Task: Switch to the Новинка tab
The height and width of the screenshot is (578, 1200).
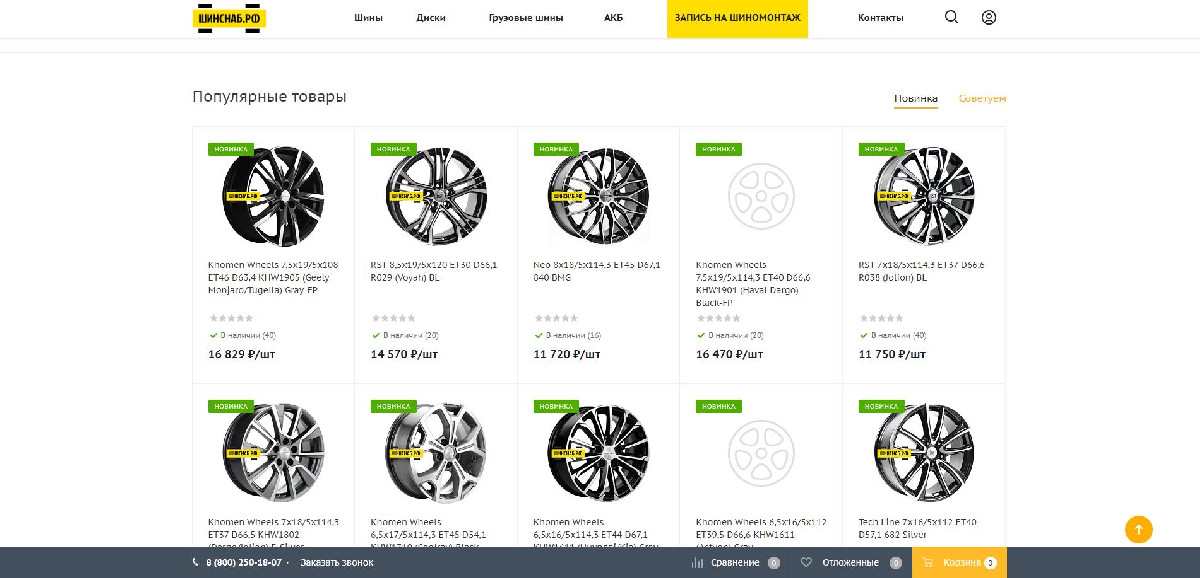Action: point(916,99)
